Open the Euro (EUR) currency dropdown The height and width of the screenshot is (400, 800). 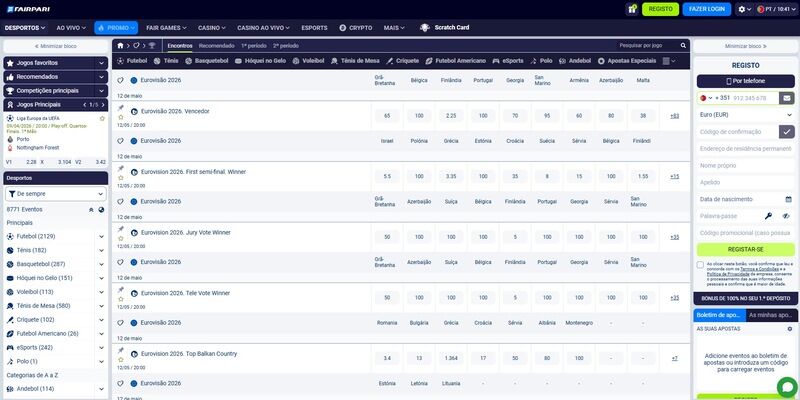coord(745,115)
